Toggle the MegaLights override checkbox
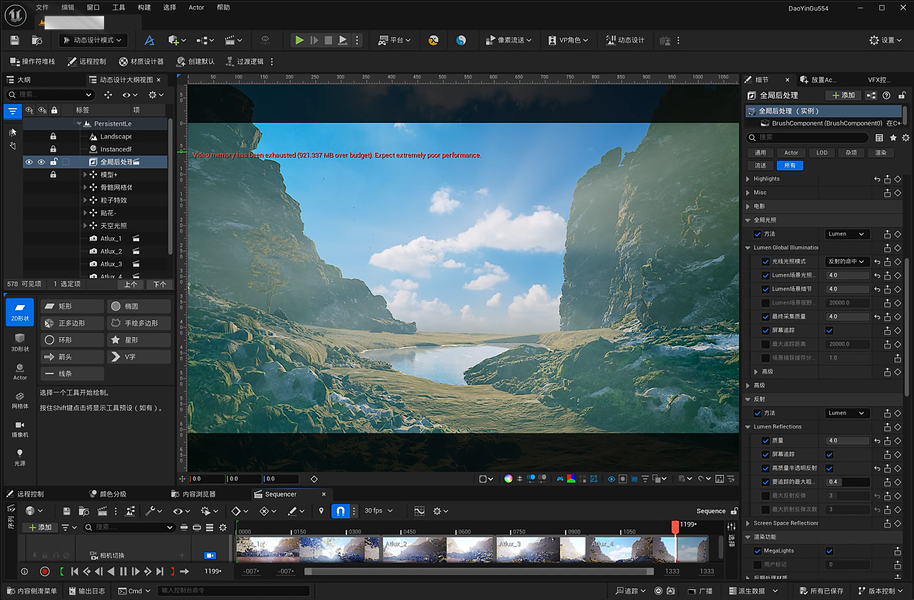 [757, 550]
